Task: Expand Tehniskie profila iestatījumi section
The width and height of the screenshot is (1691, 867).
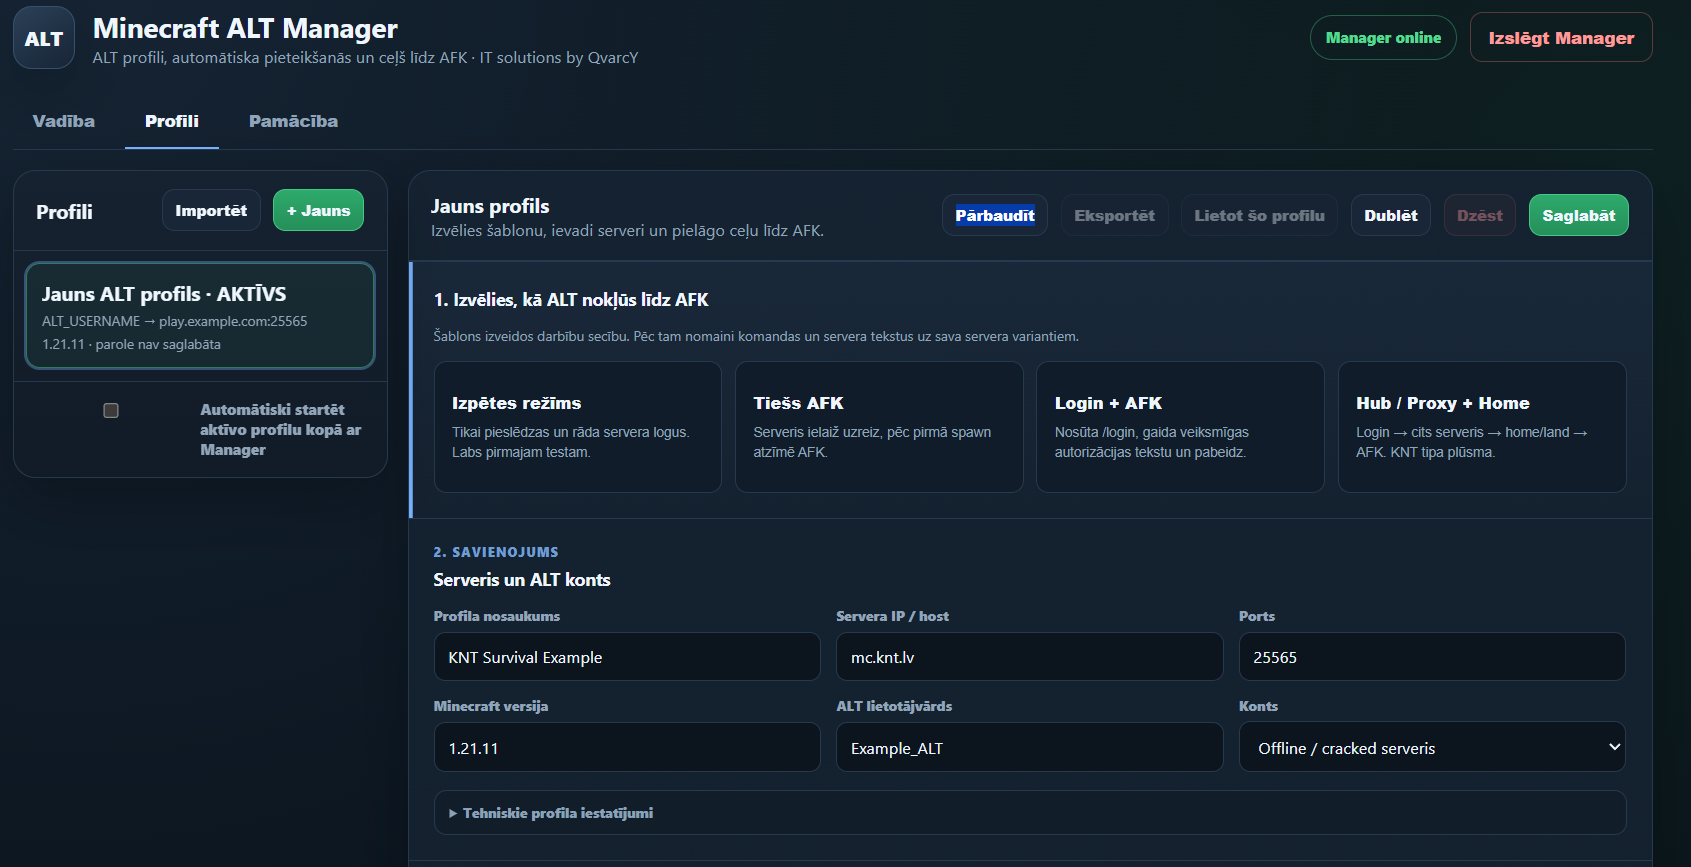Action: click(1030, 813)
